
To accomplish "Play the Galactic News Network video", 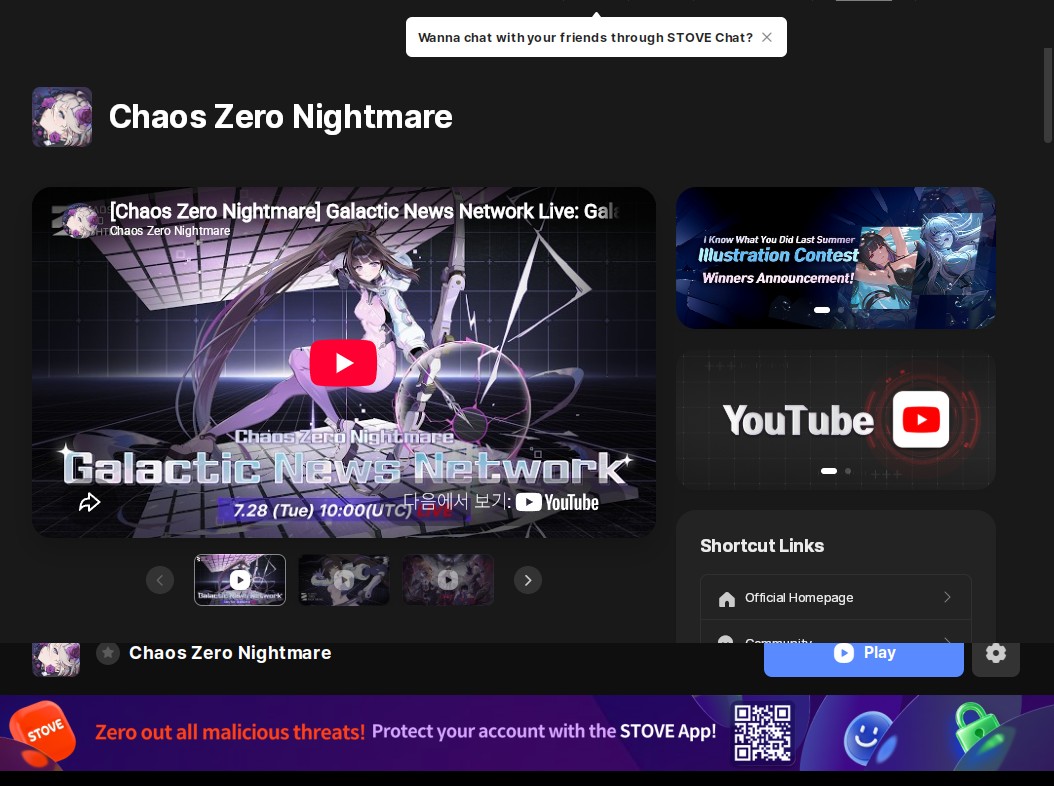I will 343,363.
